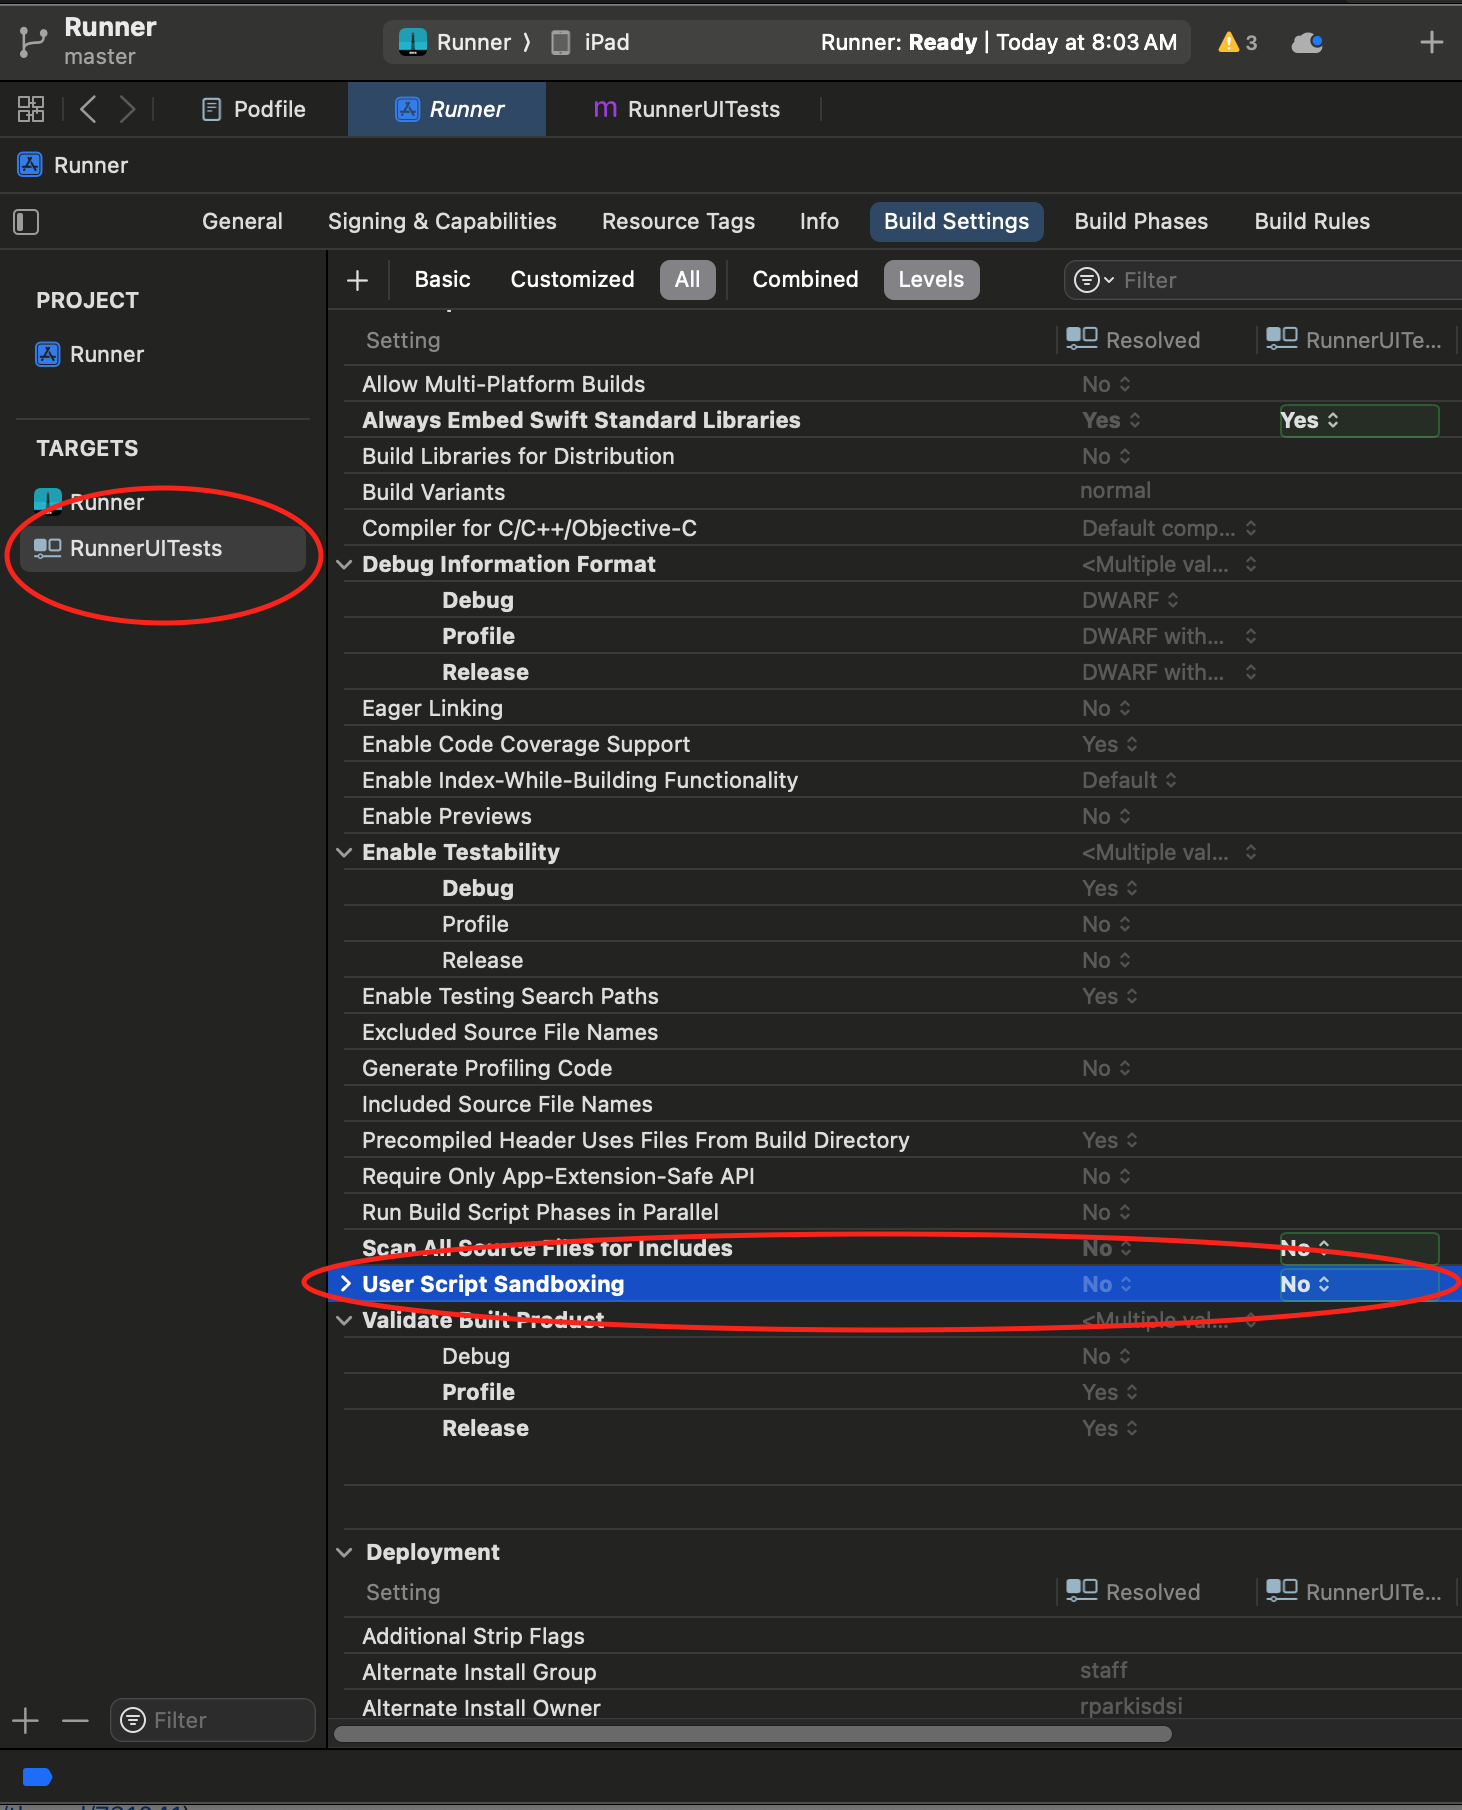Add a new target with the bottom plus
Screen dimensions: 1462x1810
coord(25,1720)
